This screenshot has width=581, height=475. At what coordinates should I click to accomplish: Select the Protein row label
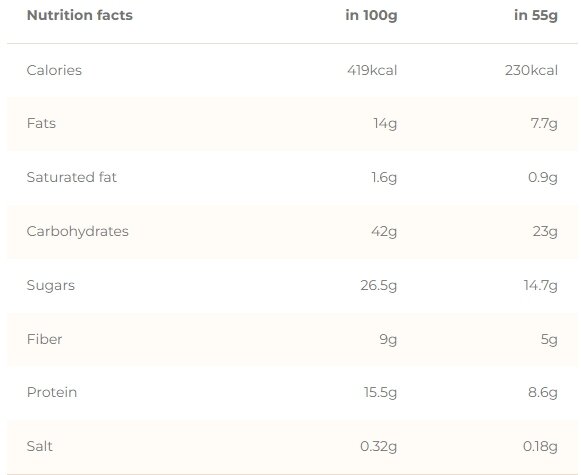pyautogui.click(x=52, y=392)
